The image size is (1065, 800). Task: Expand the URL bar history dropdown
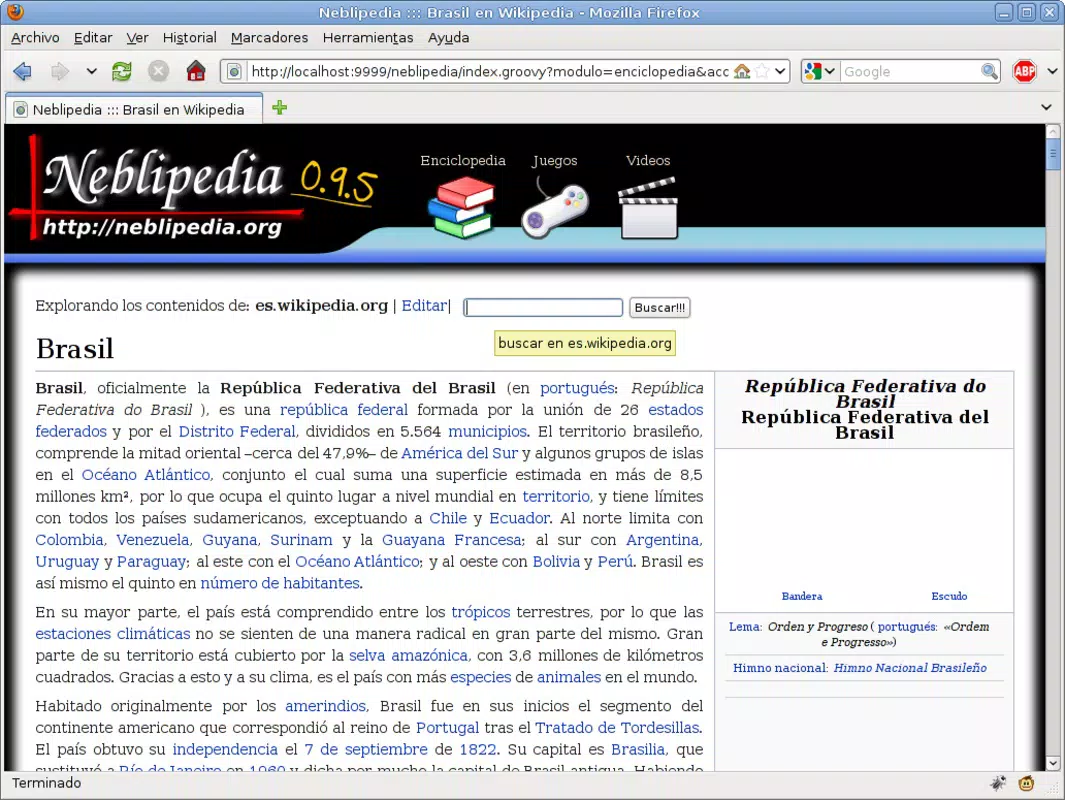780,71
